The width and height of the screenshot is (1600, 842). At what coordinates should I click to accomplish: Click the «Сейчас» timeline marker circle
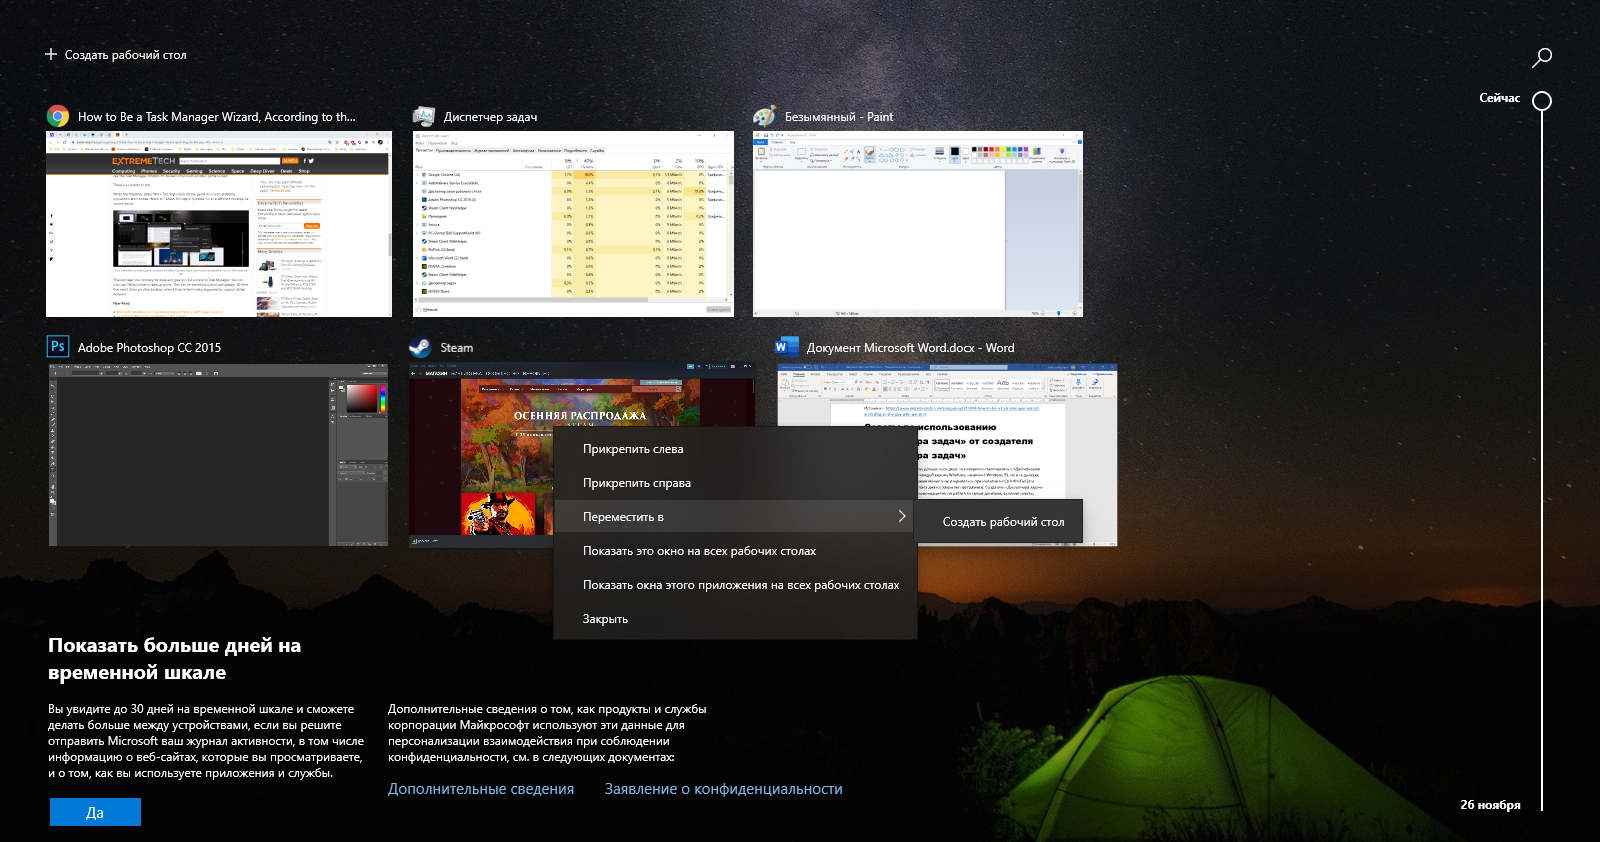pyautogui.click(x=1542, y=100)
